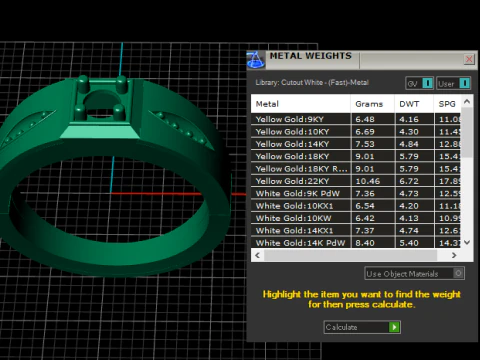This screenshot has width=480, height=360.
Task: Close the Metal Weights panel
Action: click(469, 59)
